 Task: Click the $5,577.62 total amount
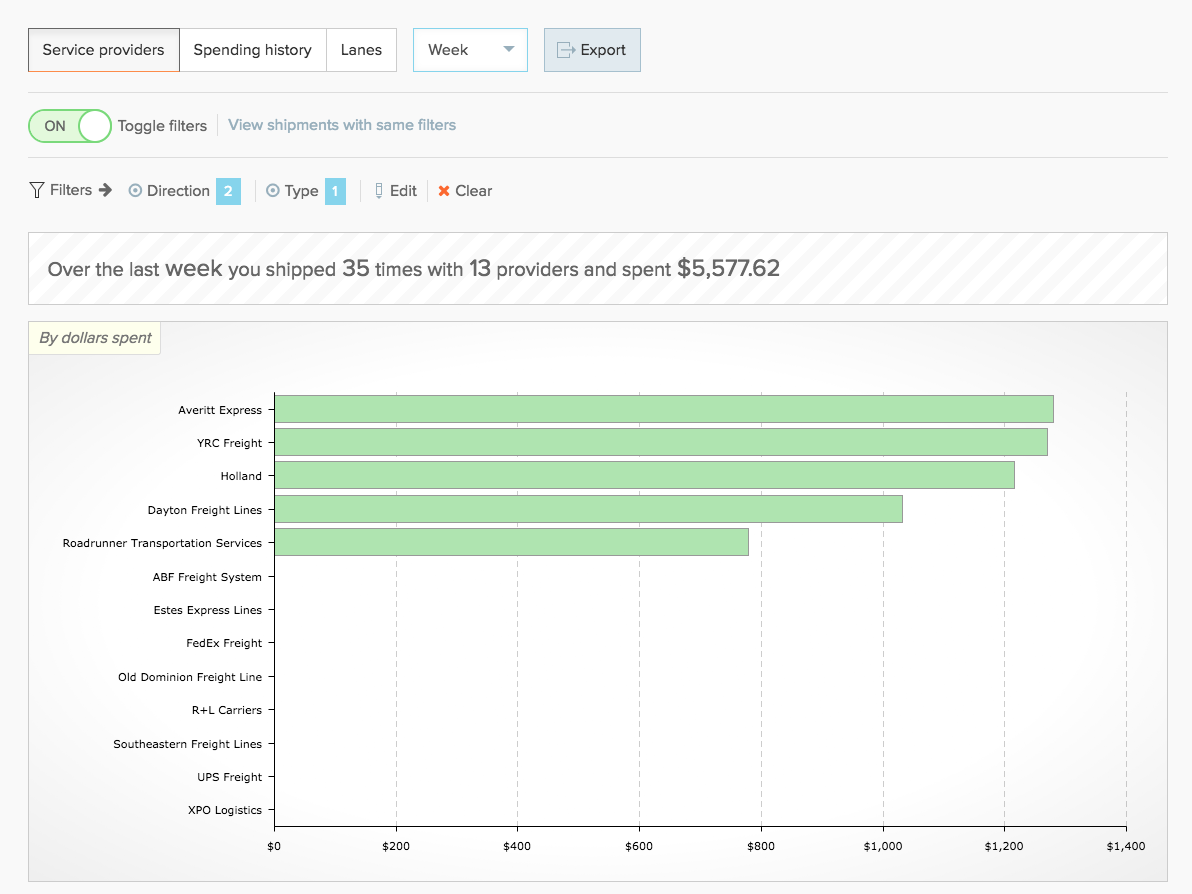click(728, 268)
